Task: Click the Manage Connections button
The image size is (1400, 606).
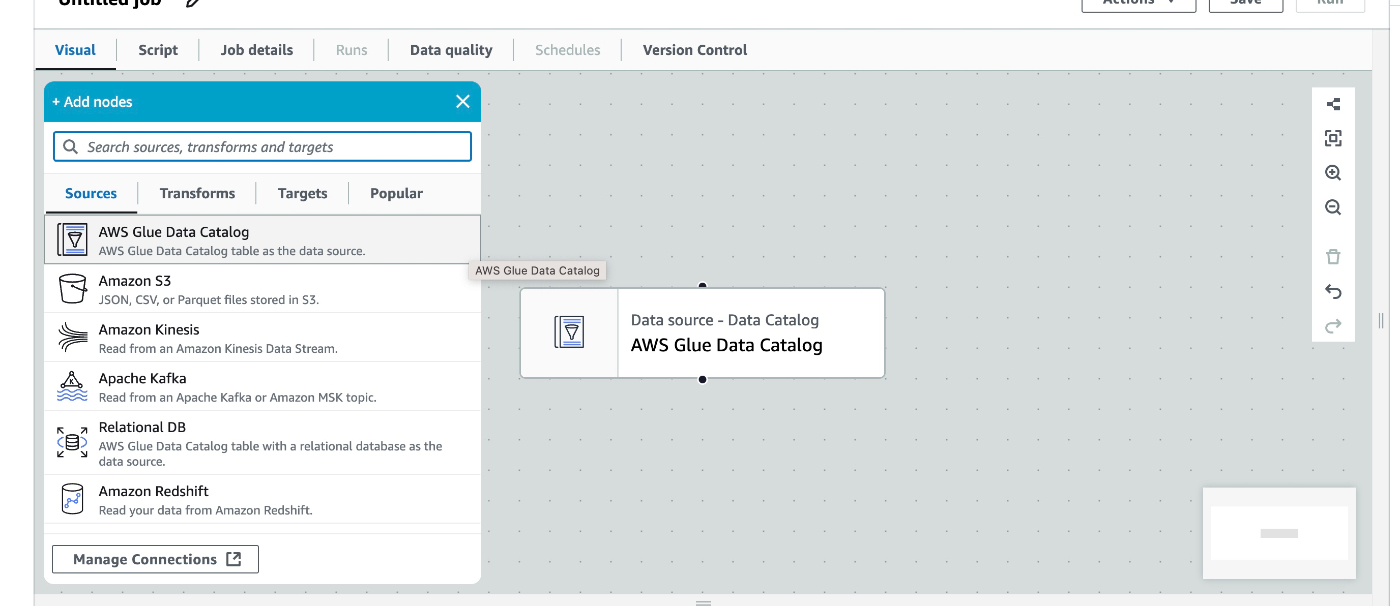Action: (x=155, y=559)
